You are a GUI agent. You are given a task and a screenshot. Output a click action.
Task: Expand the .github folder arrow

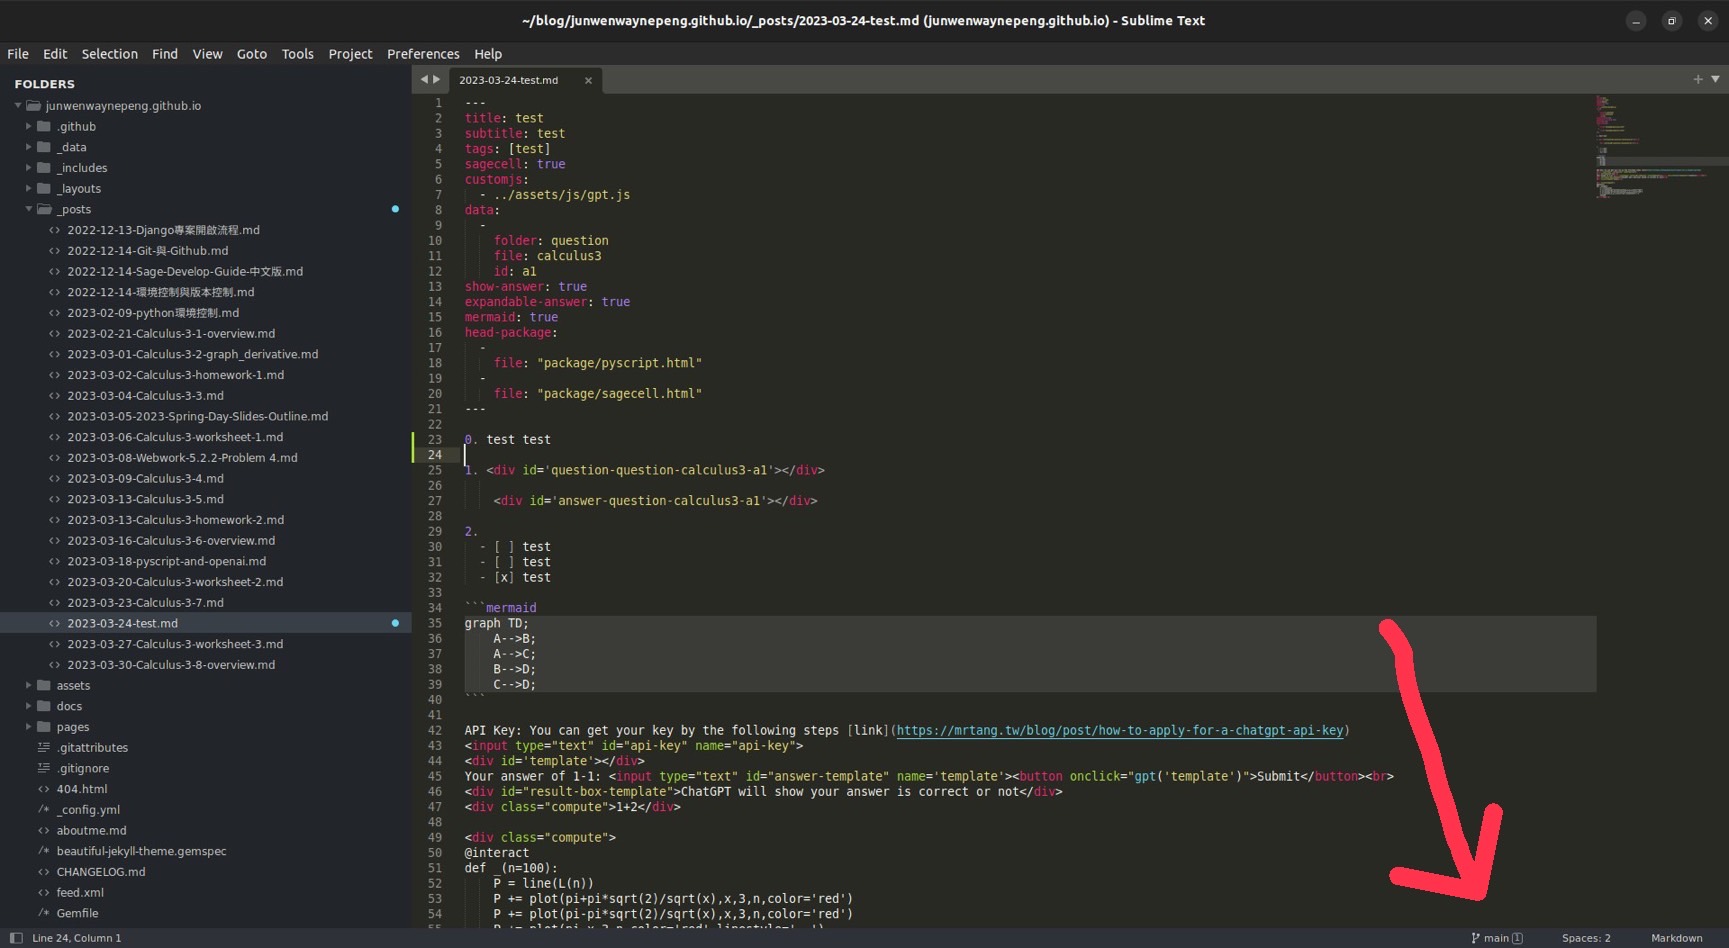point(28,127)
